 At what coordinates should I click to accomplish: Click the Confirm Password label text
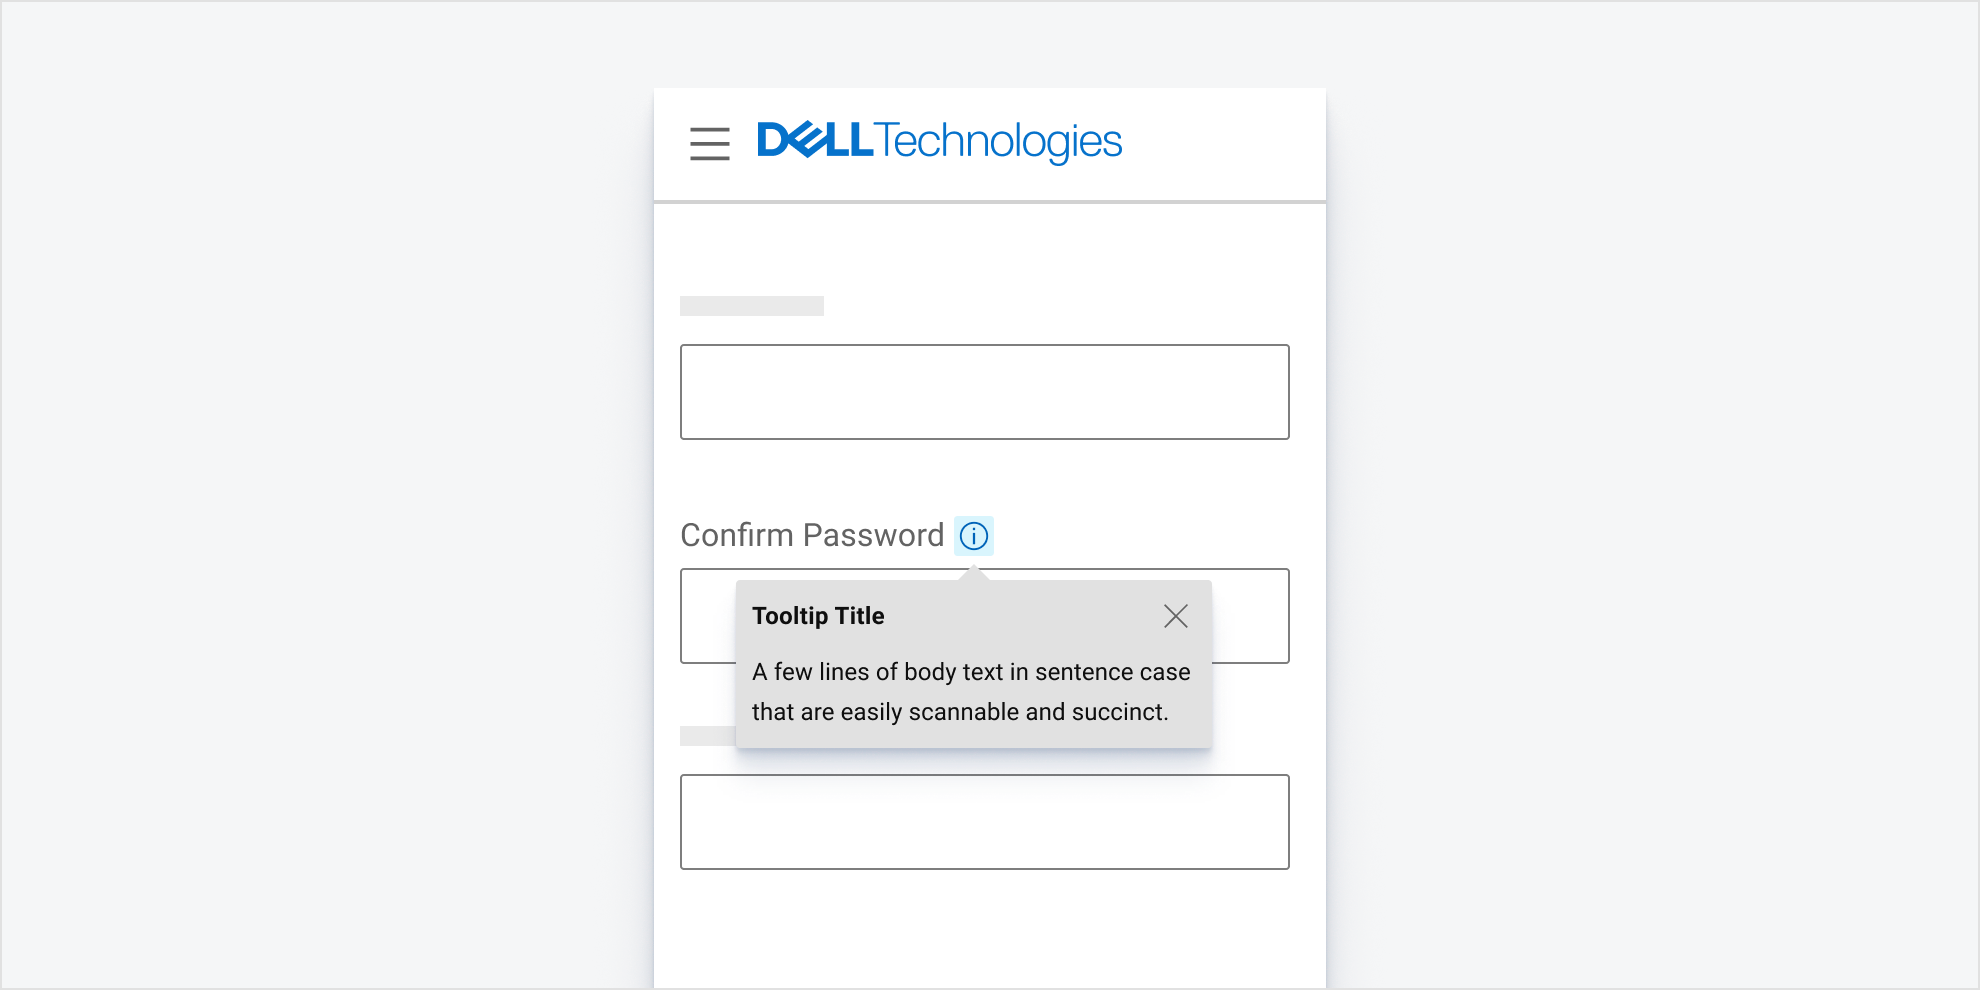(x=812, y=535)
